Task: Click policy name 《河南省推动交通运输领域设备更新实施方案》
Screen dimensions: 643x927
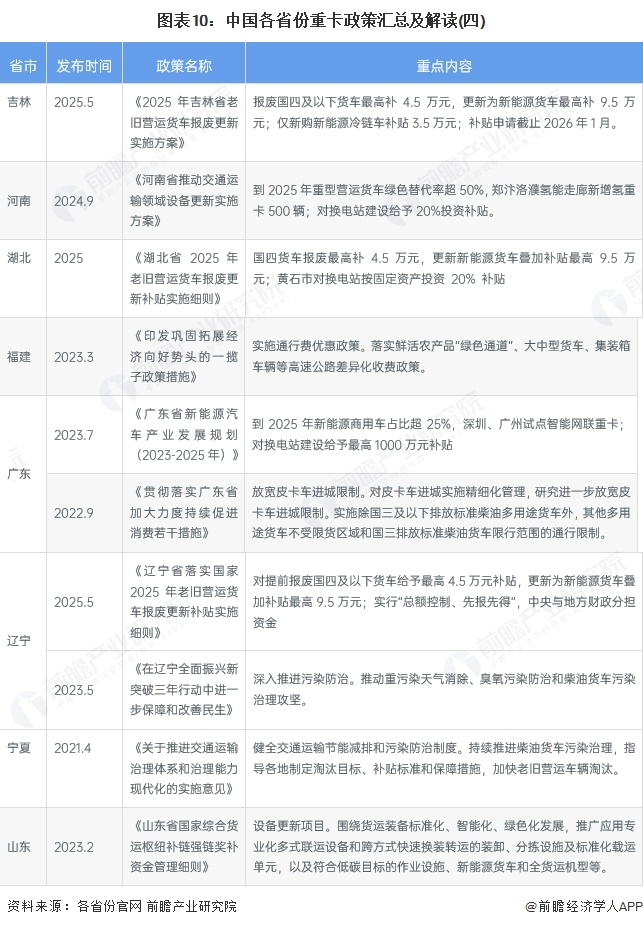Action: coord(184,200)
